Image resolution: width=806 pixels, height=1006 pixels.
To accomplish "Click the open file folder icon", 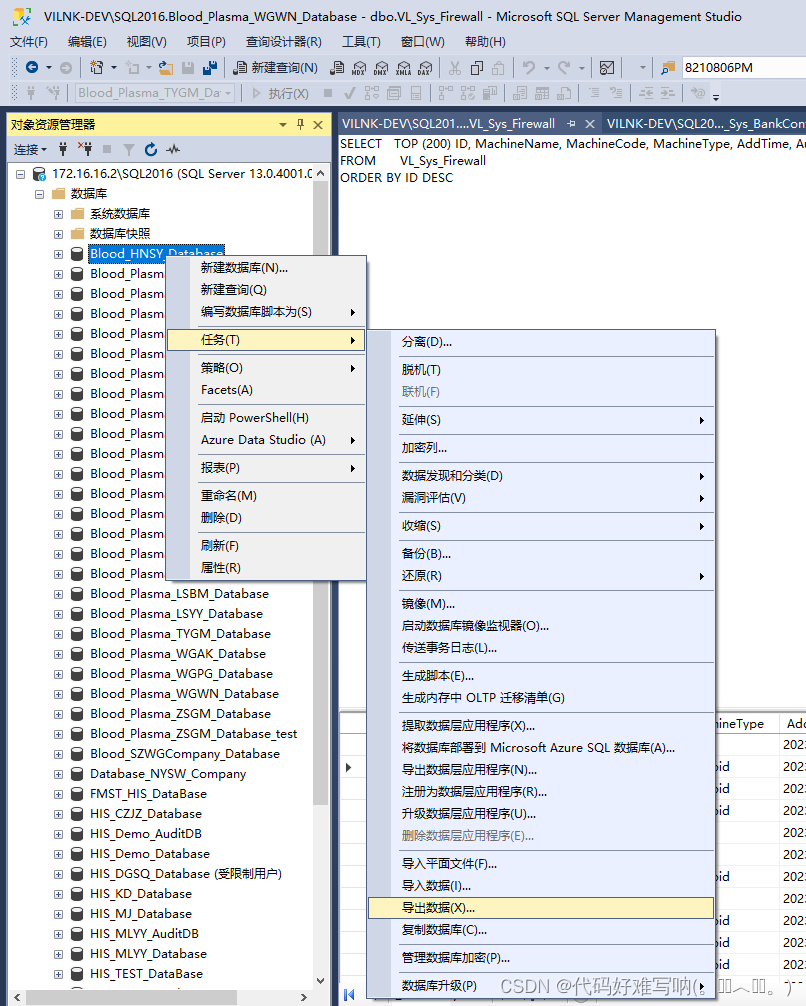I will tap(166, 67).
